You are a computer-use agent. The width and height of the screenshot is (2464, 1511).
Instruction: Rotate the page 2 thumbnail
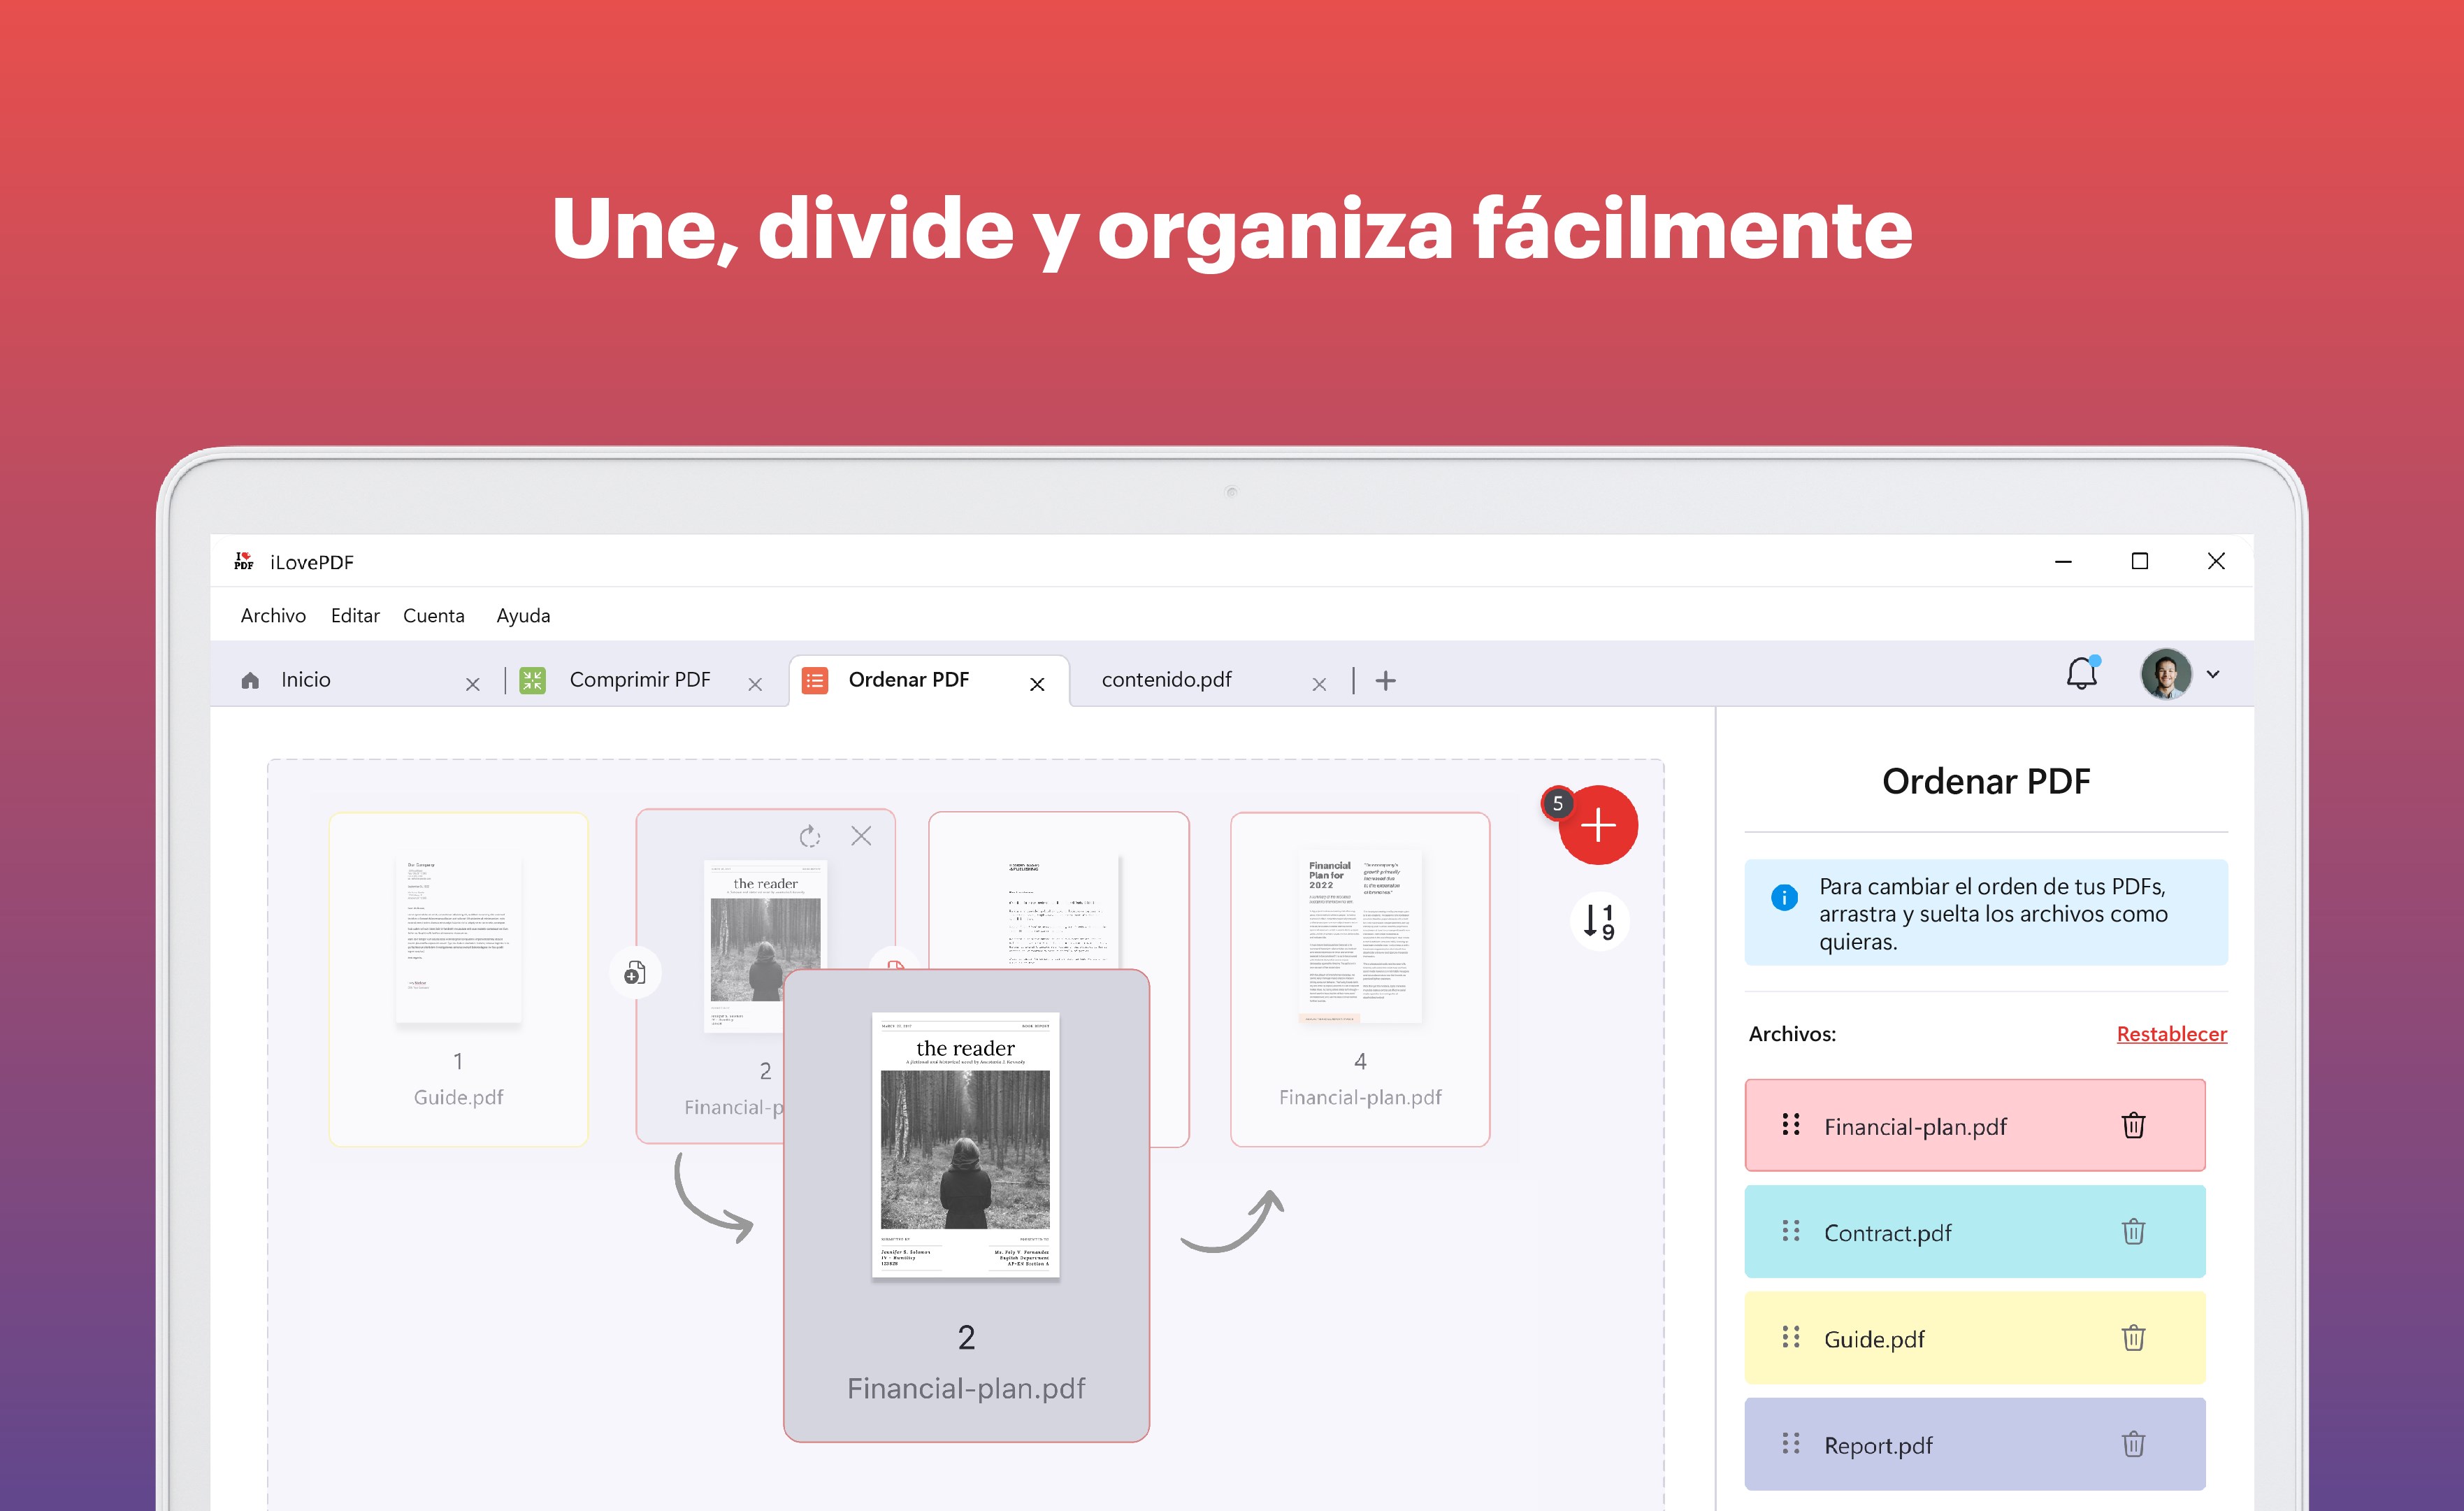pyautogui.click(x=809, y=836)
